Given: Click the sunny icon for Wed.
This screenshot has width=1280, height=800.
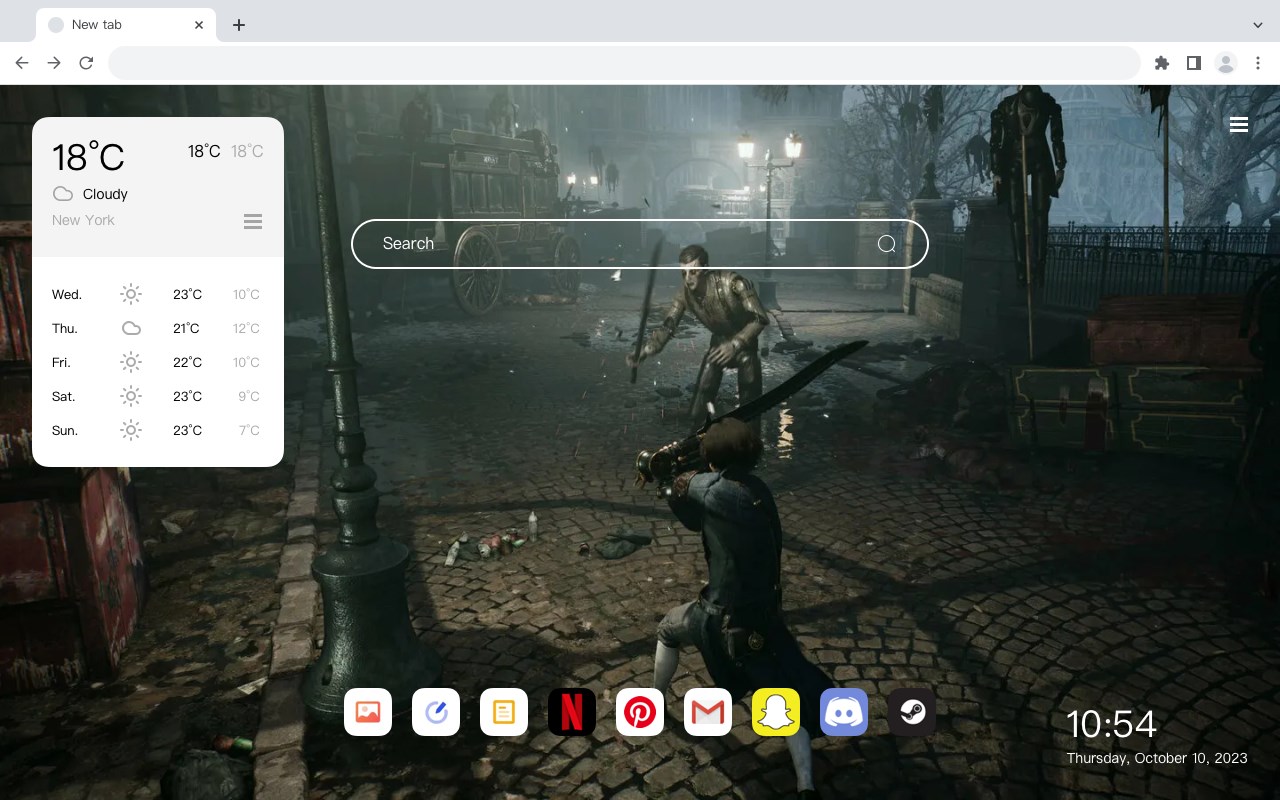Looking at the screenshot, I should pos(131,294).
